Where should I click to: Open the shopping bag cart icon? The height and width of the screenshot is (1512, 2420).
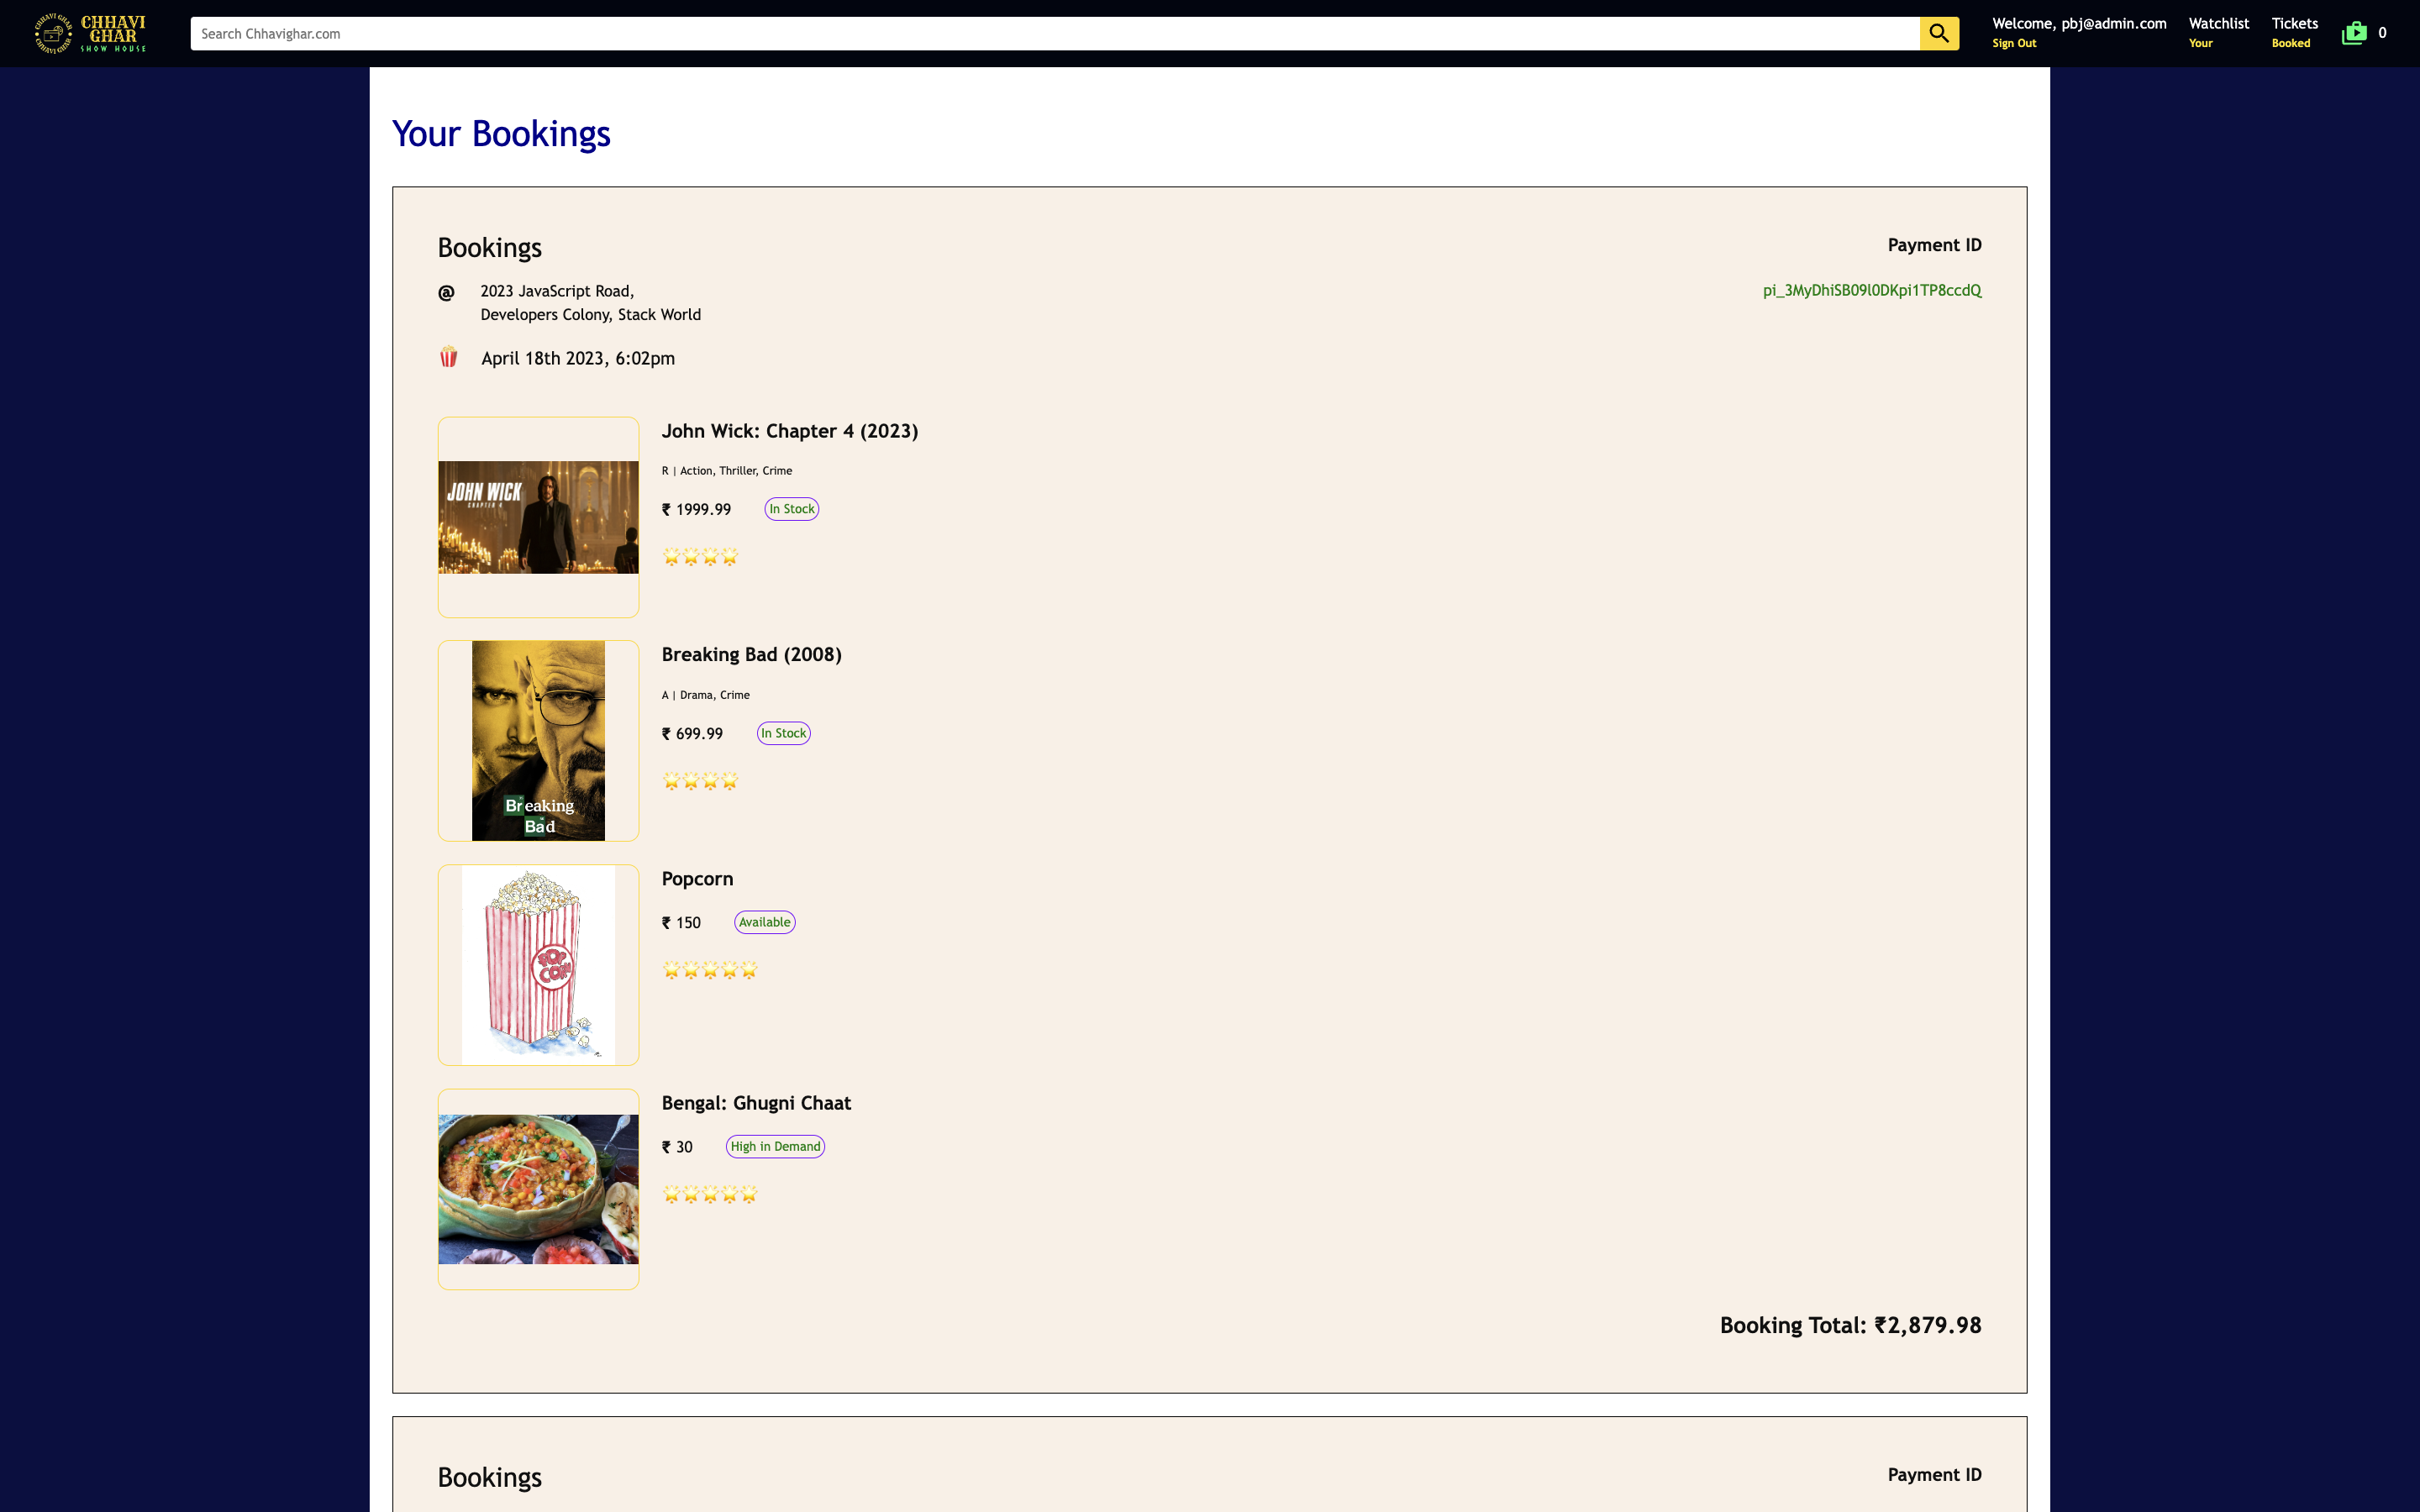click(2353, 32)
